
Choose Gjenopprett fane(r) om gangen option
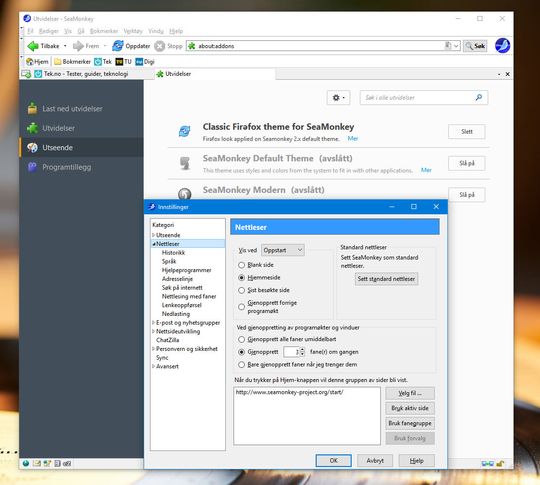click(x=241, y=352)
